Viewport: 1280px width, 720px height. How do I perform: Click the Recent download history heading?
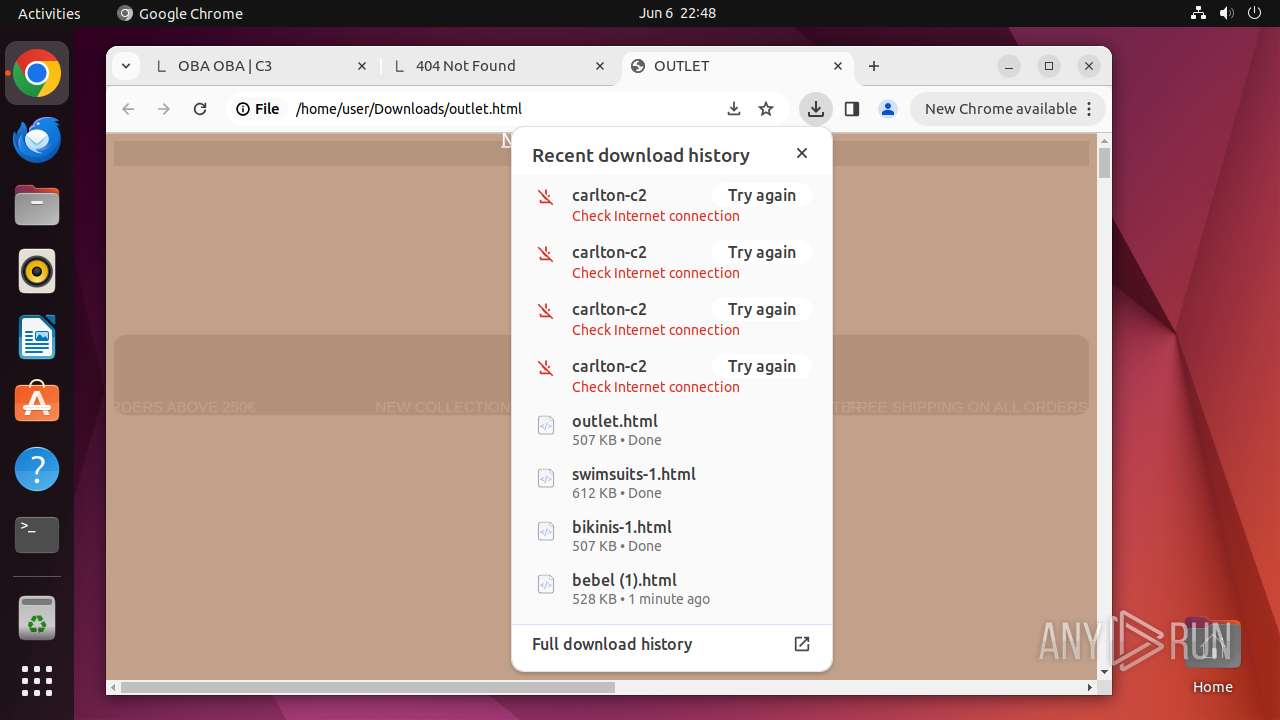tap(641, 155)
